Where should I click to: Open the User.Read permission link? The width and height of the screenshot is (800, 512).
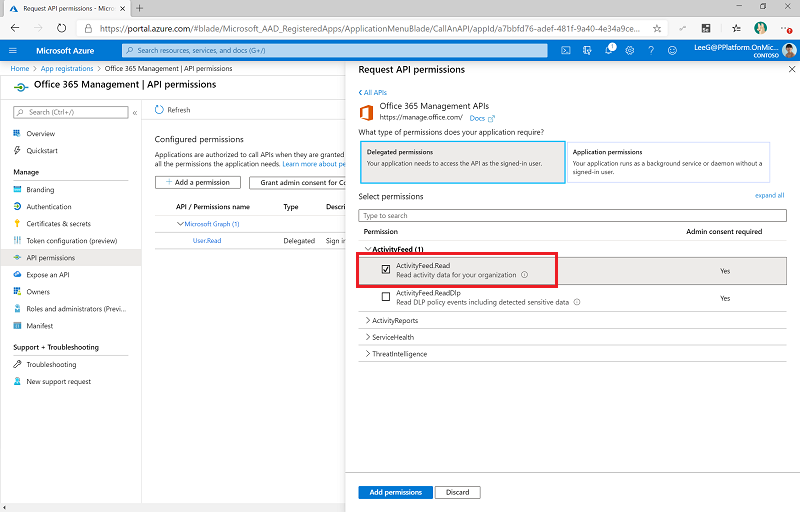point(207,241)
